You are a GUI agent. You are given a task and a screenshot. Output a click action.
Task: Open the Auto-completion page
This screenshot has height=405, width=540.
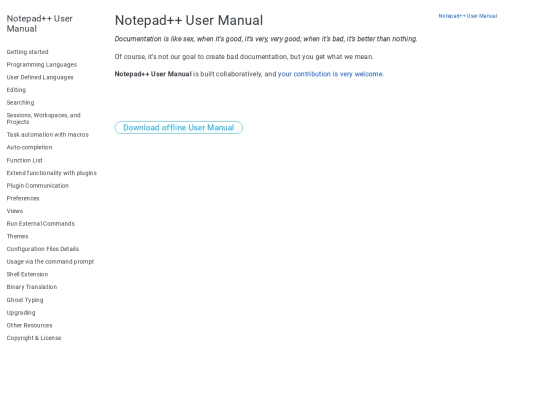pos(29,147)
